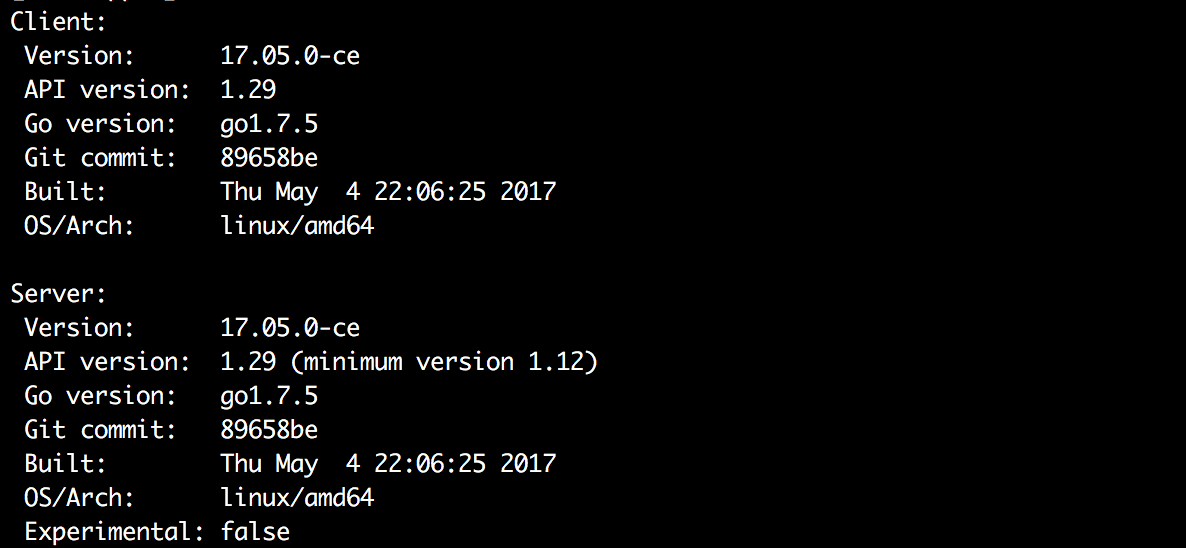
Task: Click the Client Git commit hash 89658be
Action: click(x=269, y=158)
